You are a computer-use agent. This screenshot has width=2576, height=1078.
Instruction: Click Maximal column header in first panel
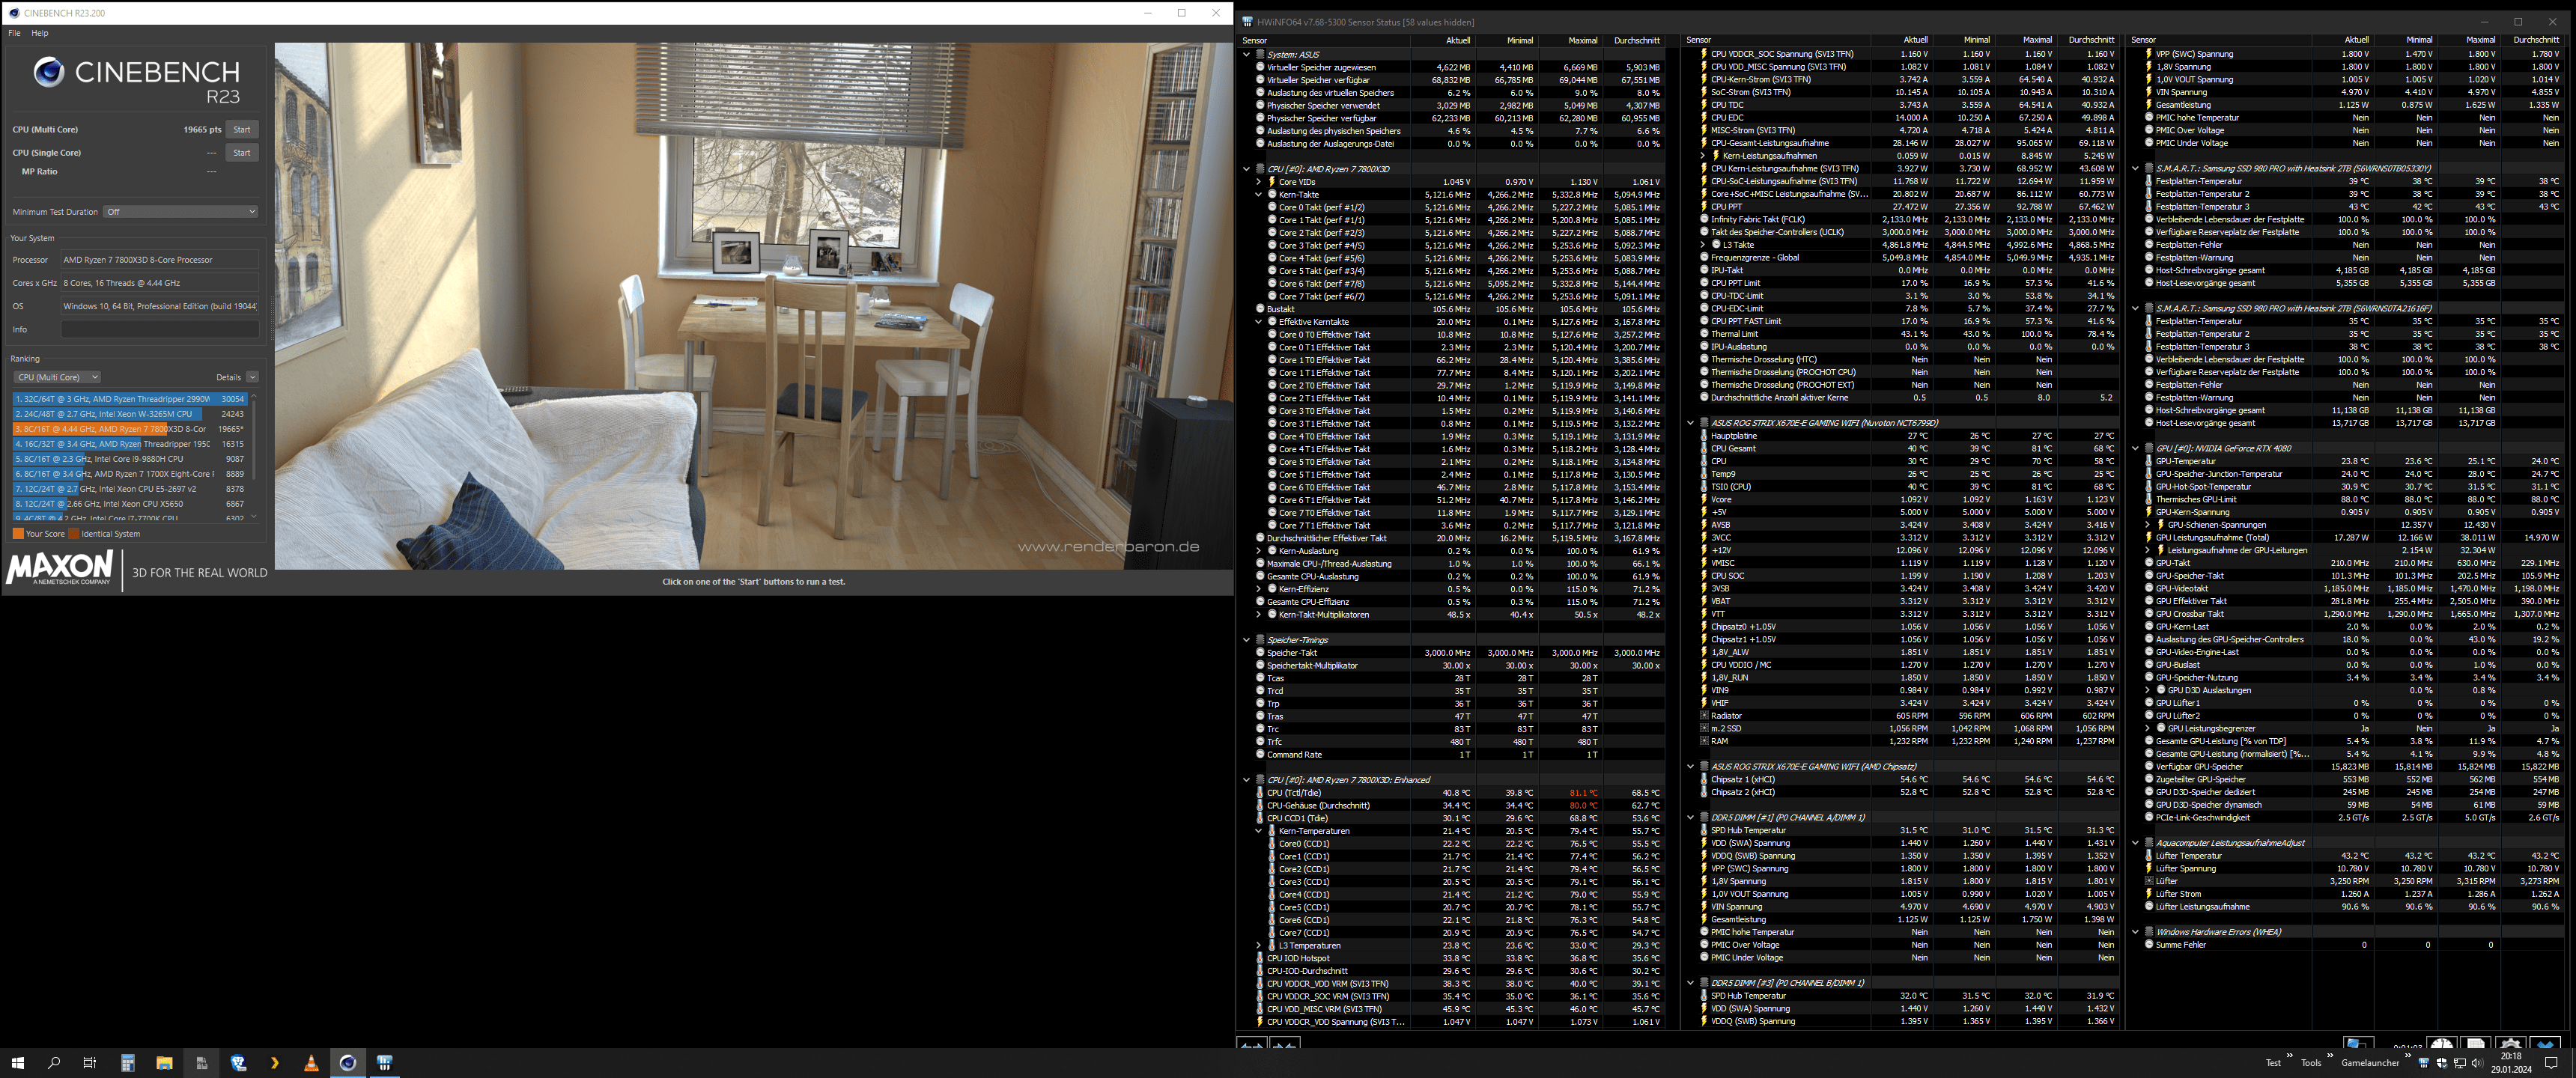[1582, 40]
